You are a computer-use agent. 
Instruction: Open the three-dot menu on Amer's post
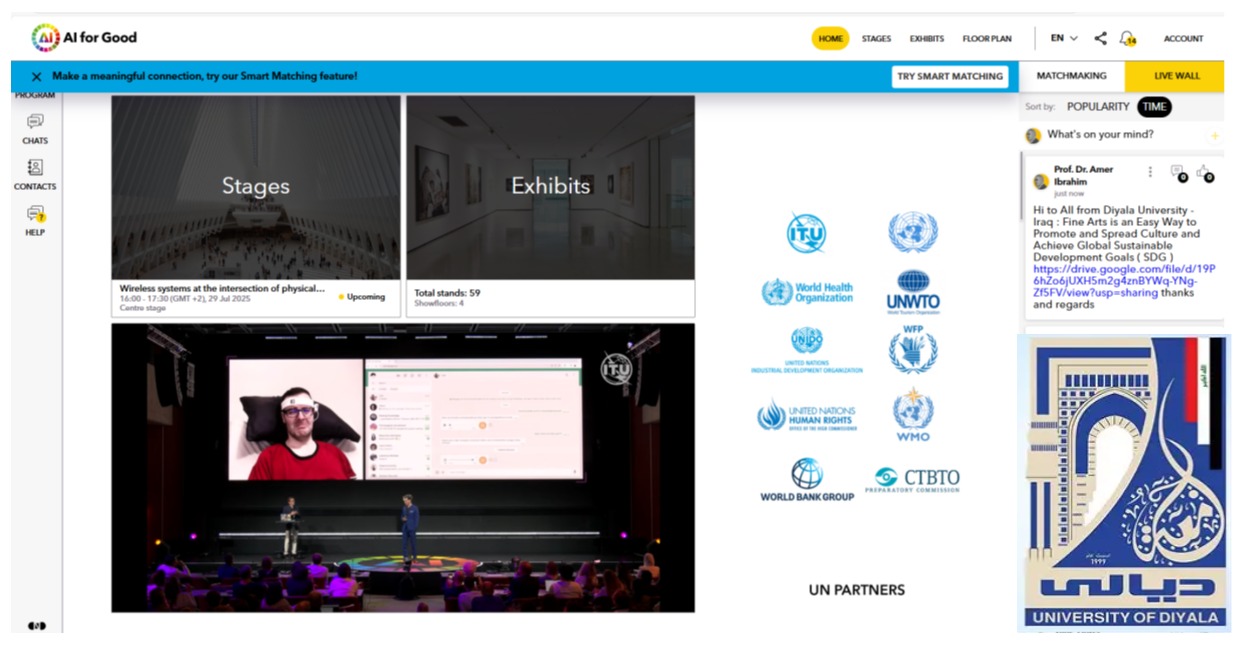[x=1150, y=172]
